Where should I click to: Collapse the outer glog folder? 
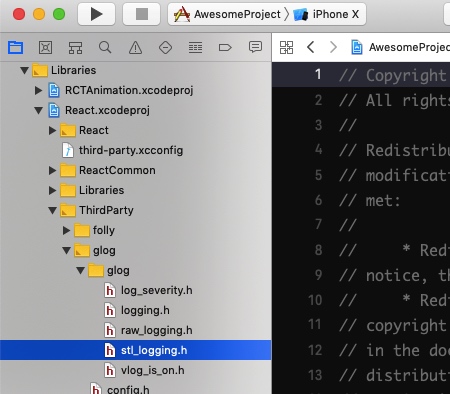click(67, 250)
